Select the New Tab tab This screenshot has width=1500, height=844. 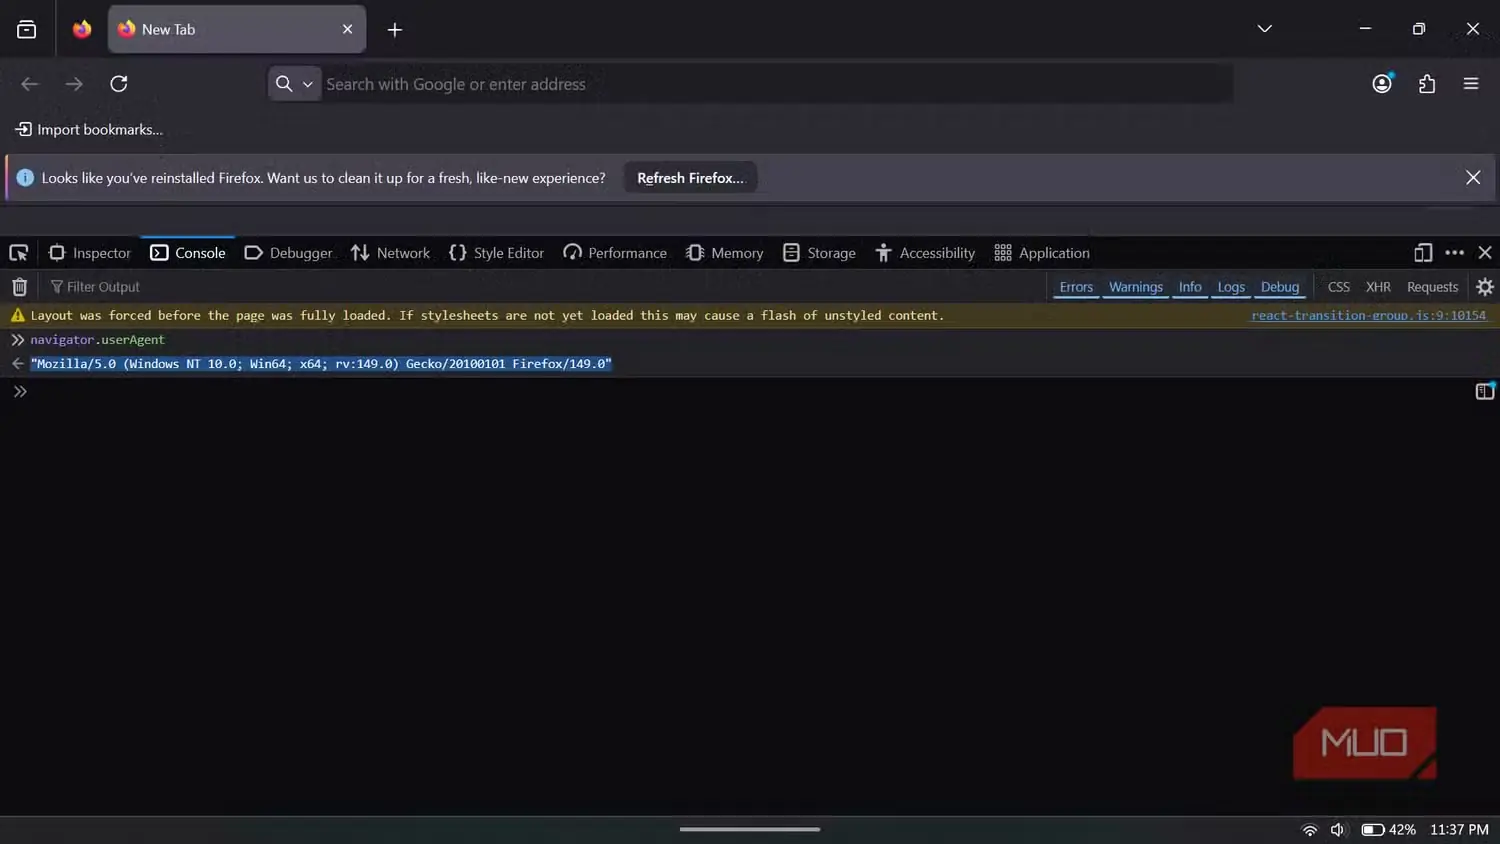(236, 29)
